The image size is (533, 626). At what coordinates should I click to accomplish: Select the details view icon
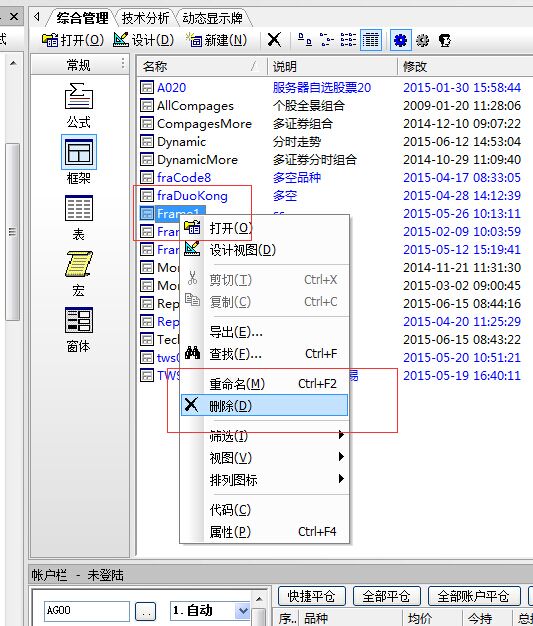(371, 40)
